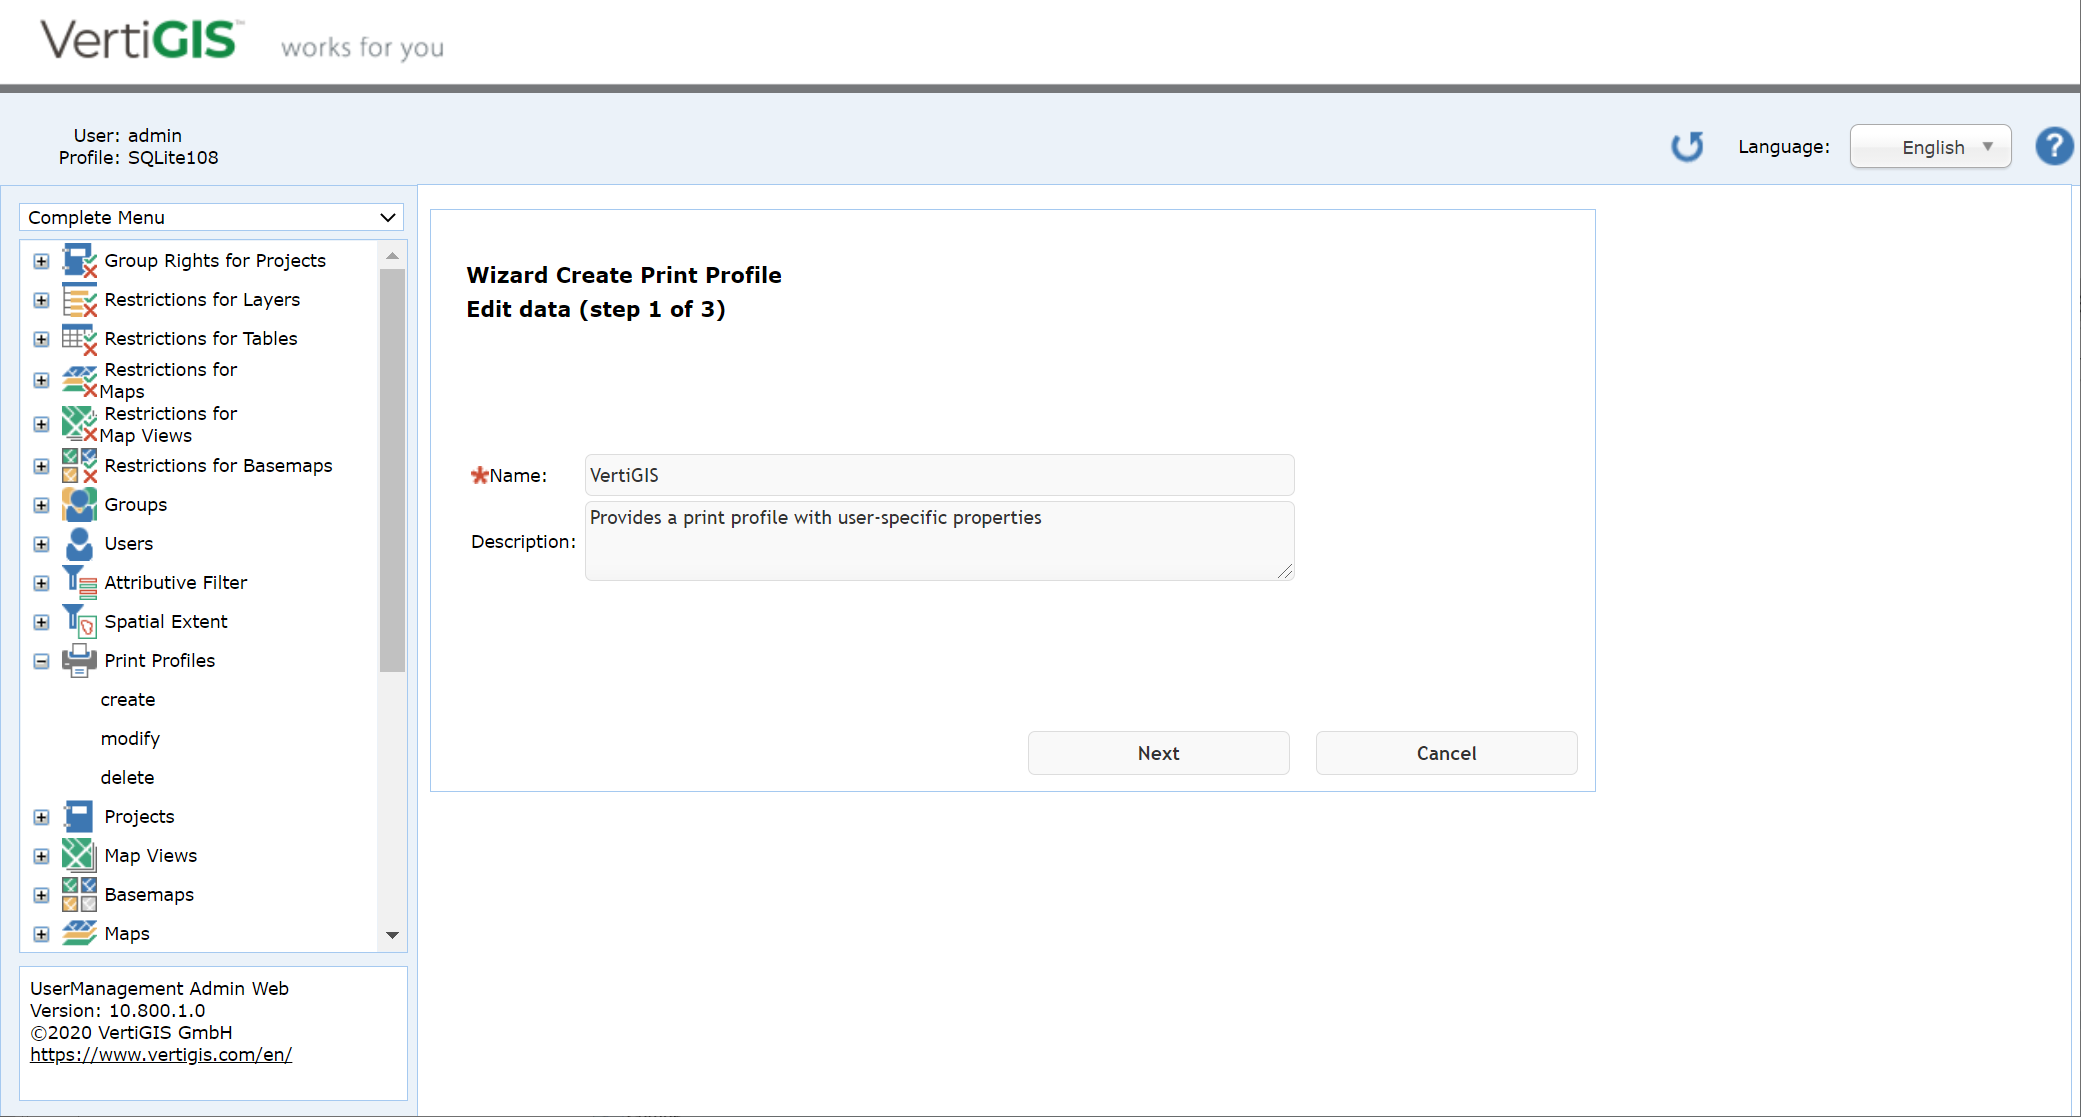Expand the Users tree node
This screenshot has height=1117, width=2081.
click(x=41, y=543)
